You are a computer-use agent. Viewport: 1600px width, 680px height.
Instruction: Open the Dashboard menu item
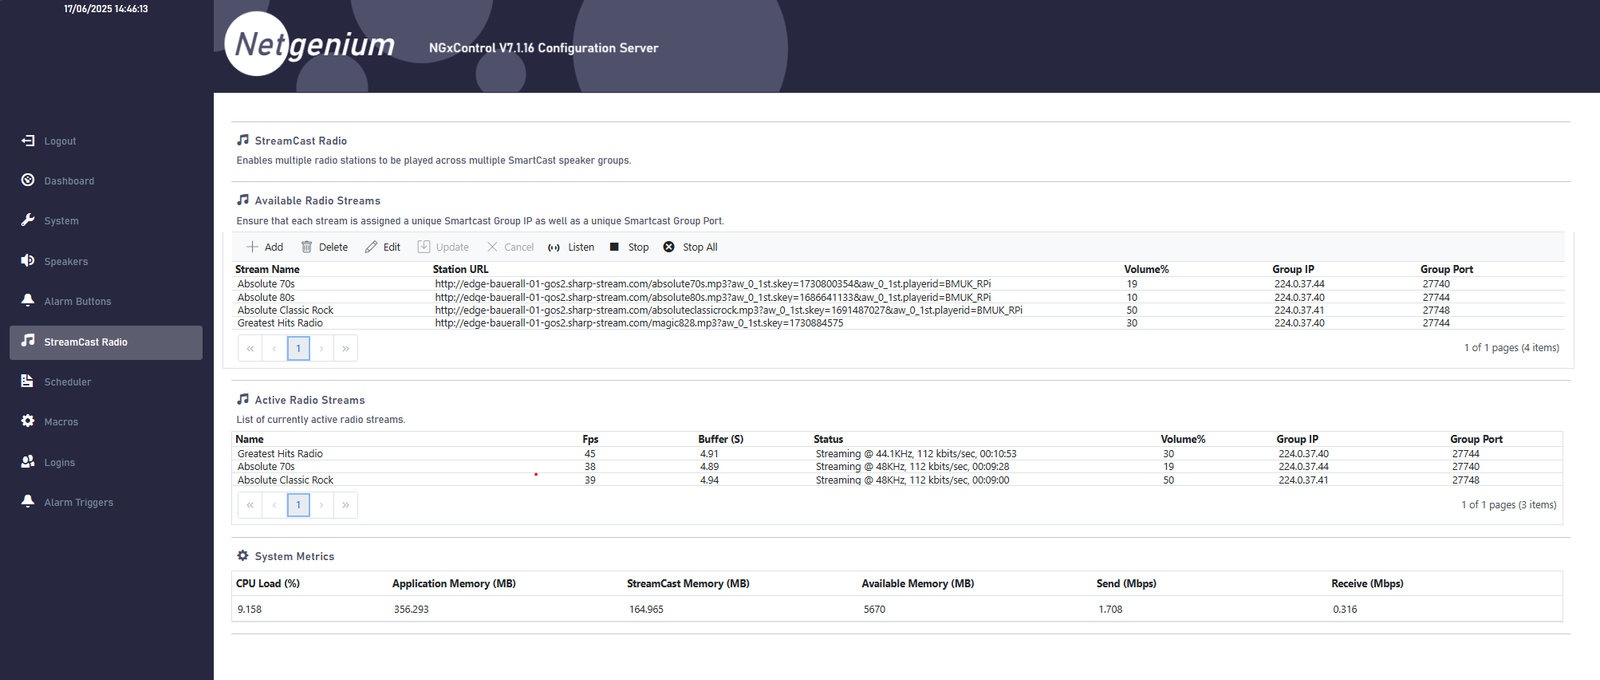69,181
